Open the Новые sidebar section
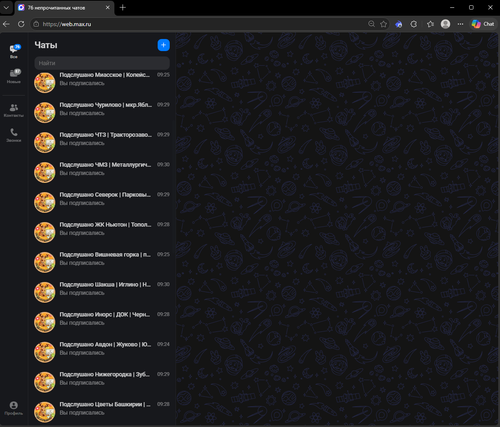This screenshot has width=500, height=427. [14, 76]
